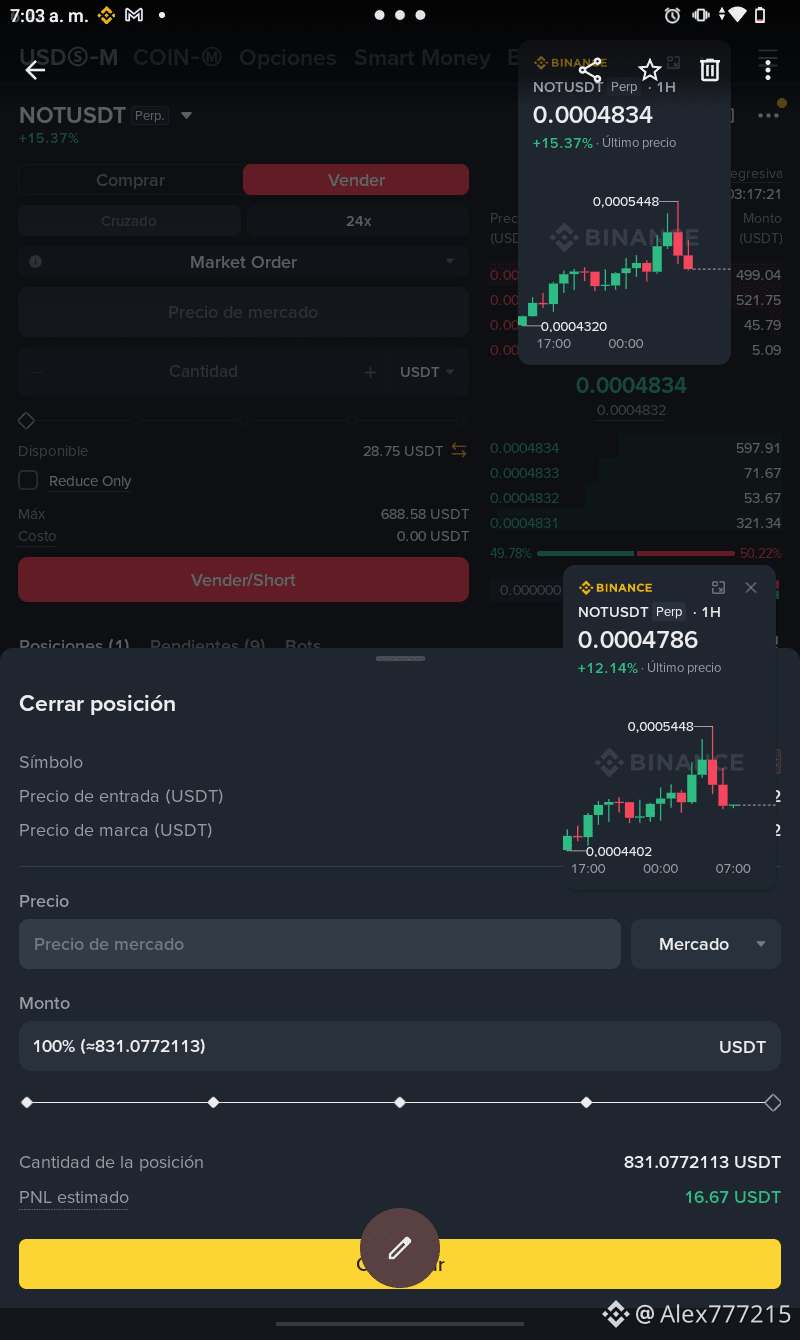This screenshot has height=1340, width=800.
Task: Tap the yellow confirm button at bottom
Action: [400, 1264]
